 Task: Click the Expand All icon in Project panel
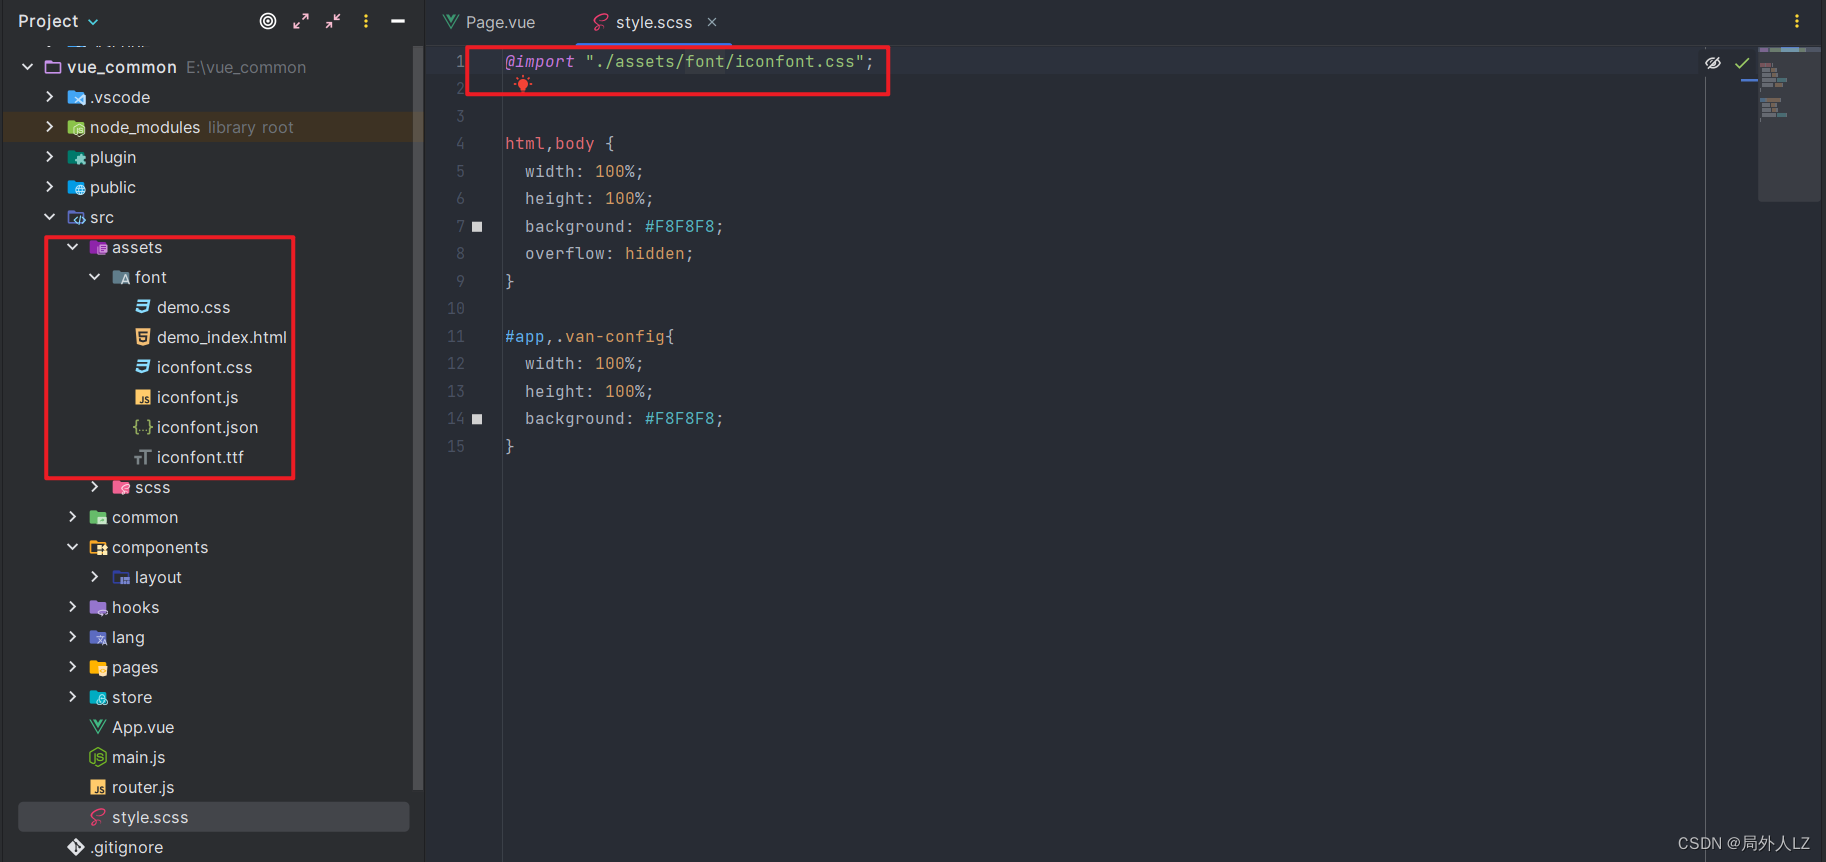(301, 21)
